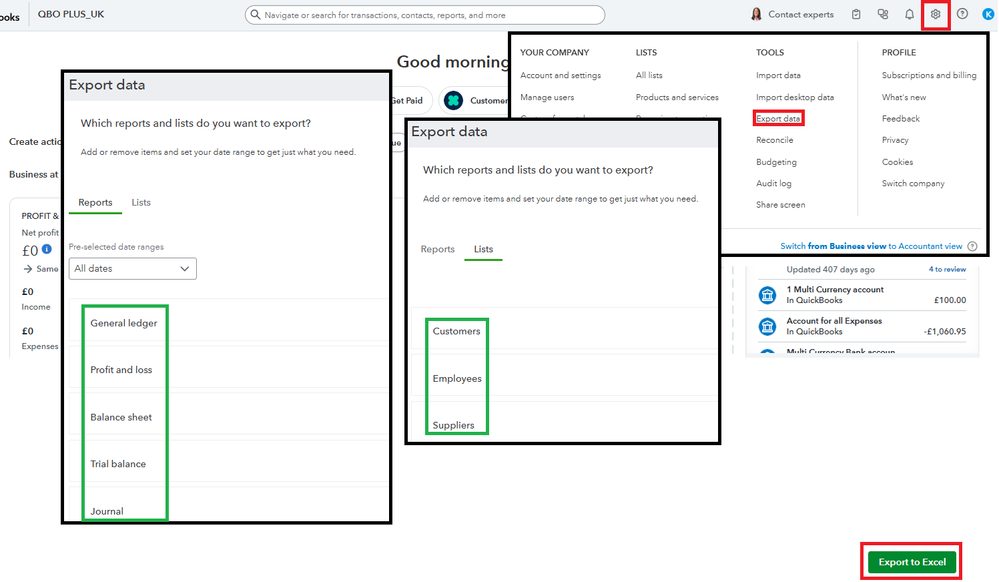Switch to Lists tab in left Export data
This screenshot has width=999, height=582.
[x=141, y=202]
